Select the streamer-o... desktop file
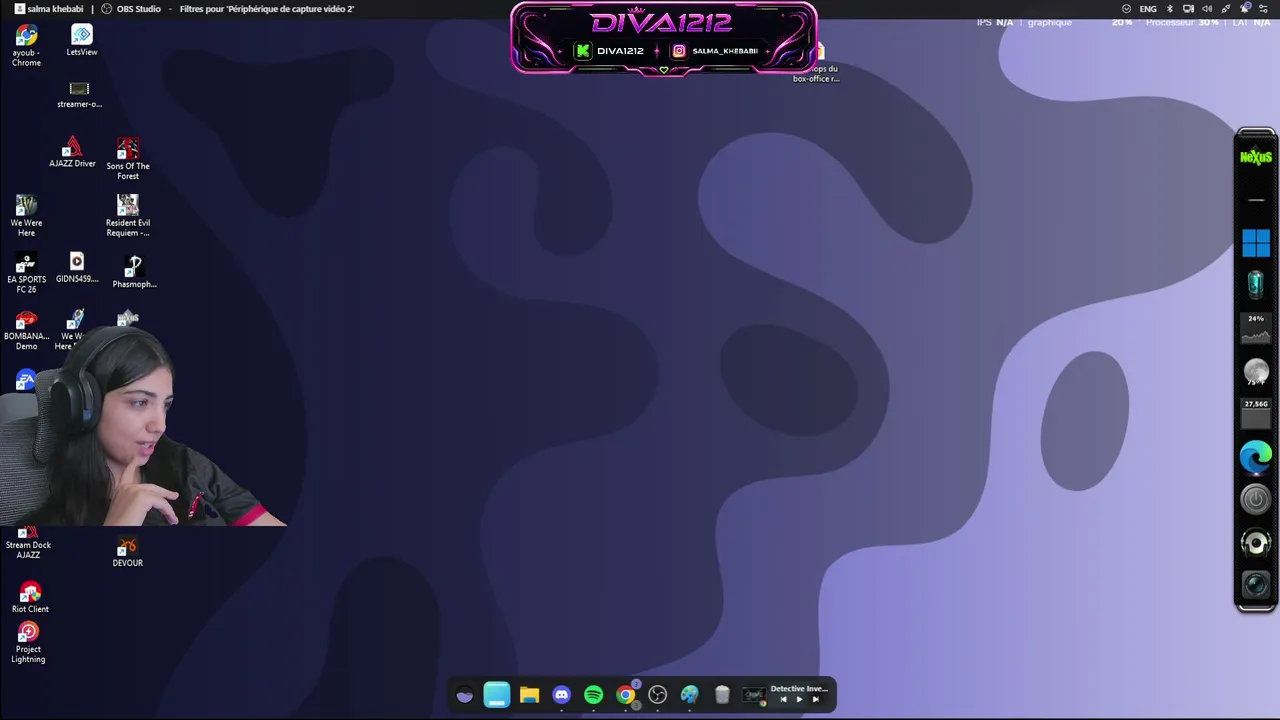Image resolution: width=1280 pixels, height=720 pixels. 79,95
